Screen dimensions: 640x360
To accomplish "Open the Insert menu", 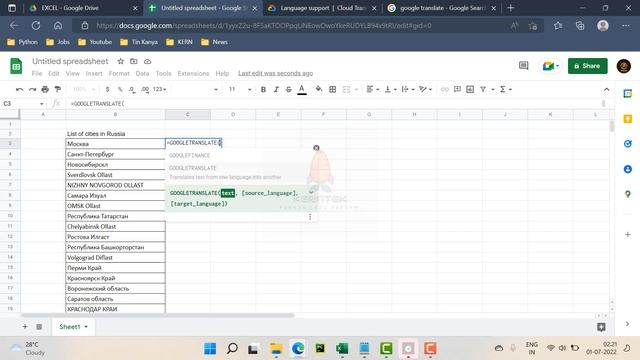I will click(x=94, y=73).
